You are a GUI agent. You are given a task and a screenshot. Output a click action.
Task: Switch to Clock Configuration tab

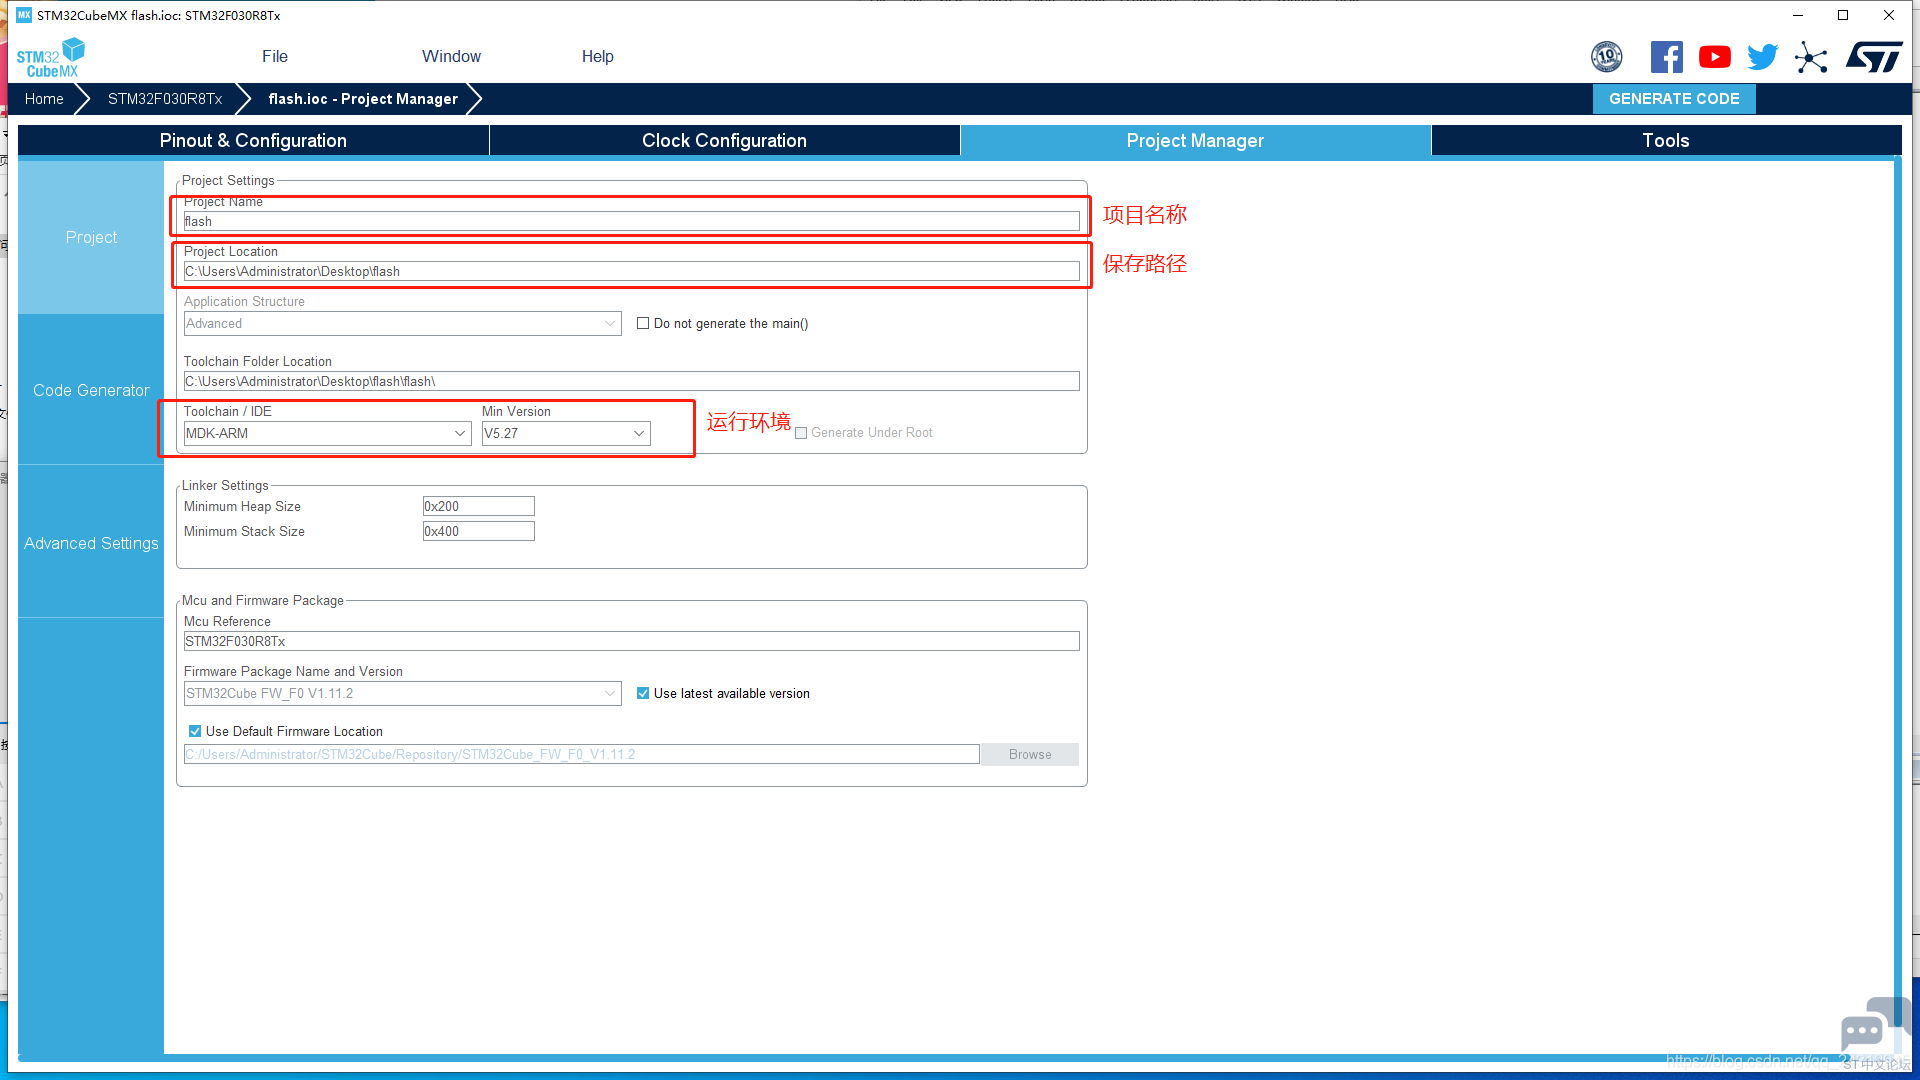[724, 141]
